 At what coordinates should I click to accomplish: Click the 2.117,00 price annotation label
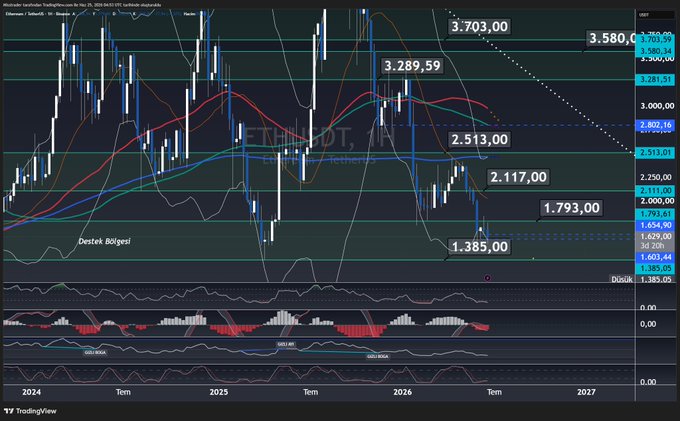click(x=518, y=177)
